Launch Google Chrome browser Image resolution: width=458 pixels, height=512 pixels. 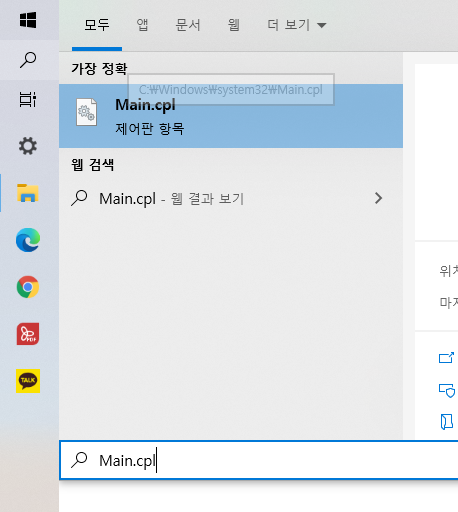pyautogui.click(x=28, y=287)
